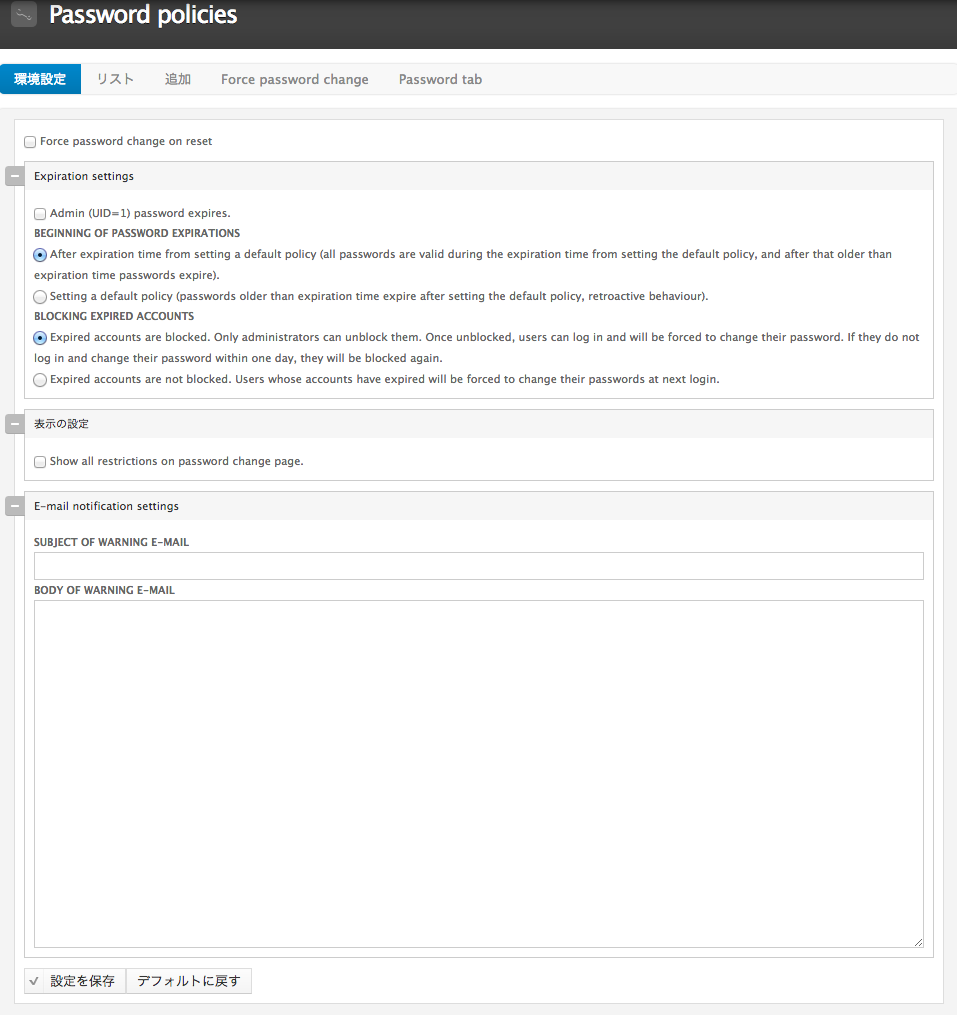The width and height of the screenshot is (957, 1015).
Task: Click the 設定を保存 button
Action: point(76,981)
